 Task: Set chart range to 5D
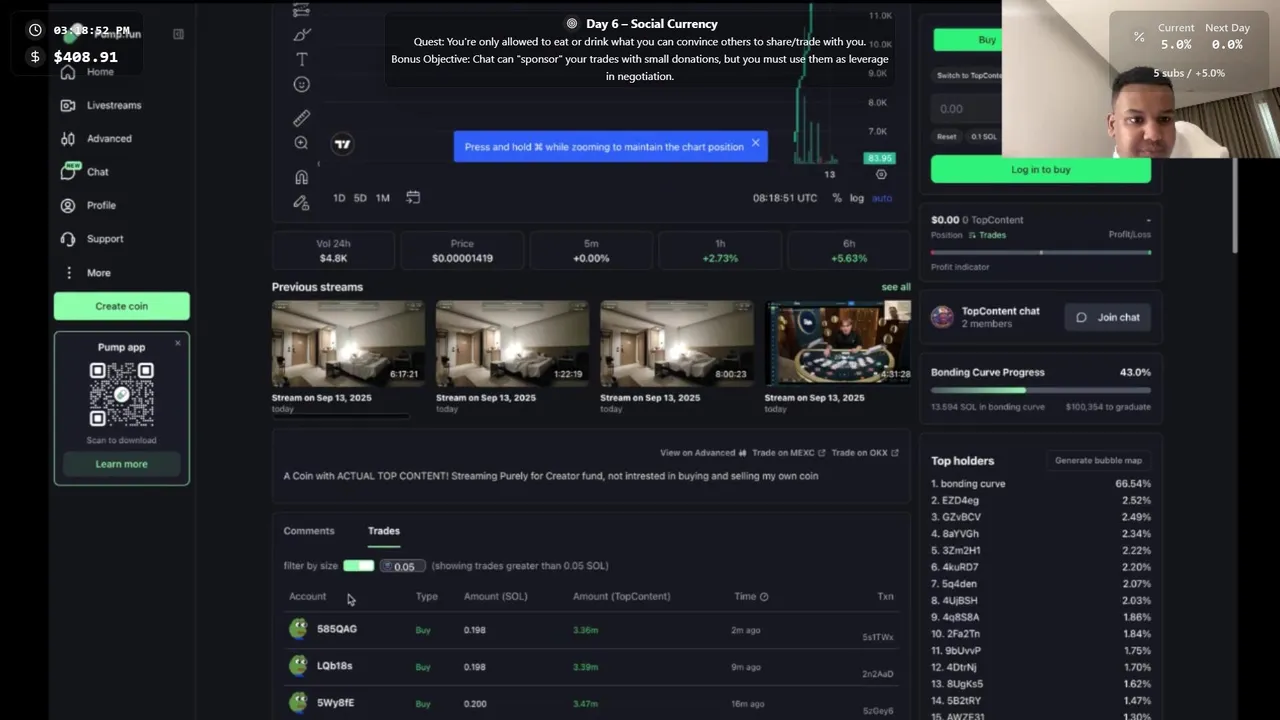point(360,198)
